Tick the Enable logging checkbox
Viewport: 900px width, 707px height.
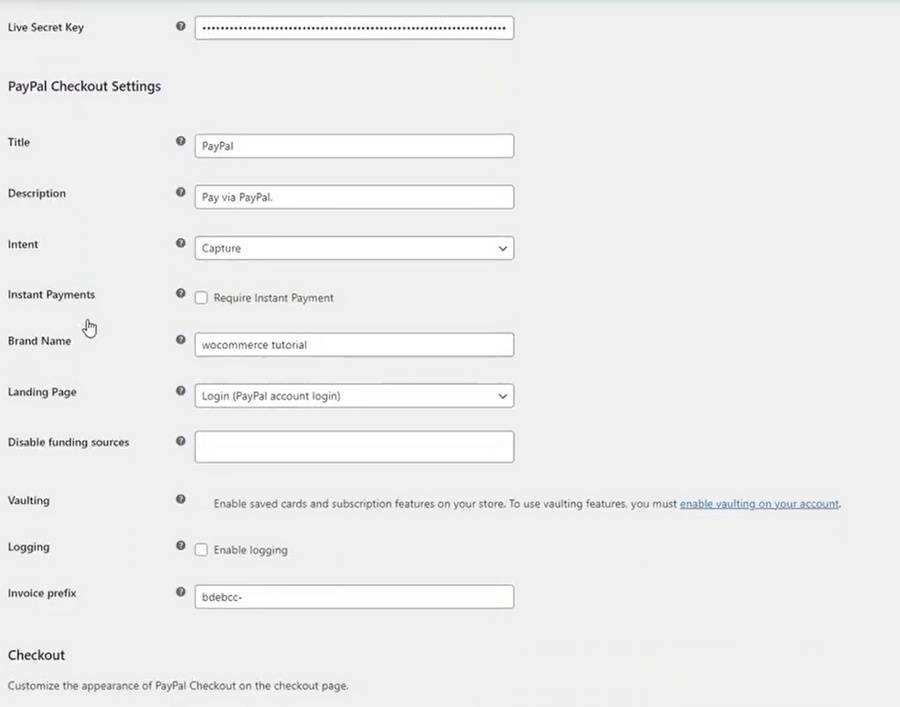pyautogui.click(x=201, y=550)
